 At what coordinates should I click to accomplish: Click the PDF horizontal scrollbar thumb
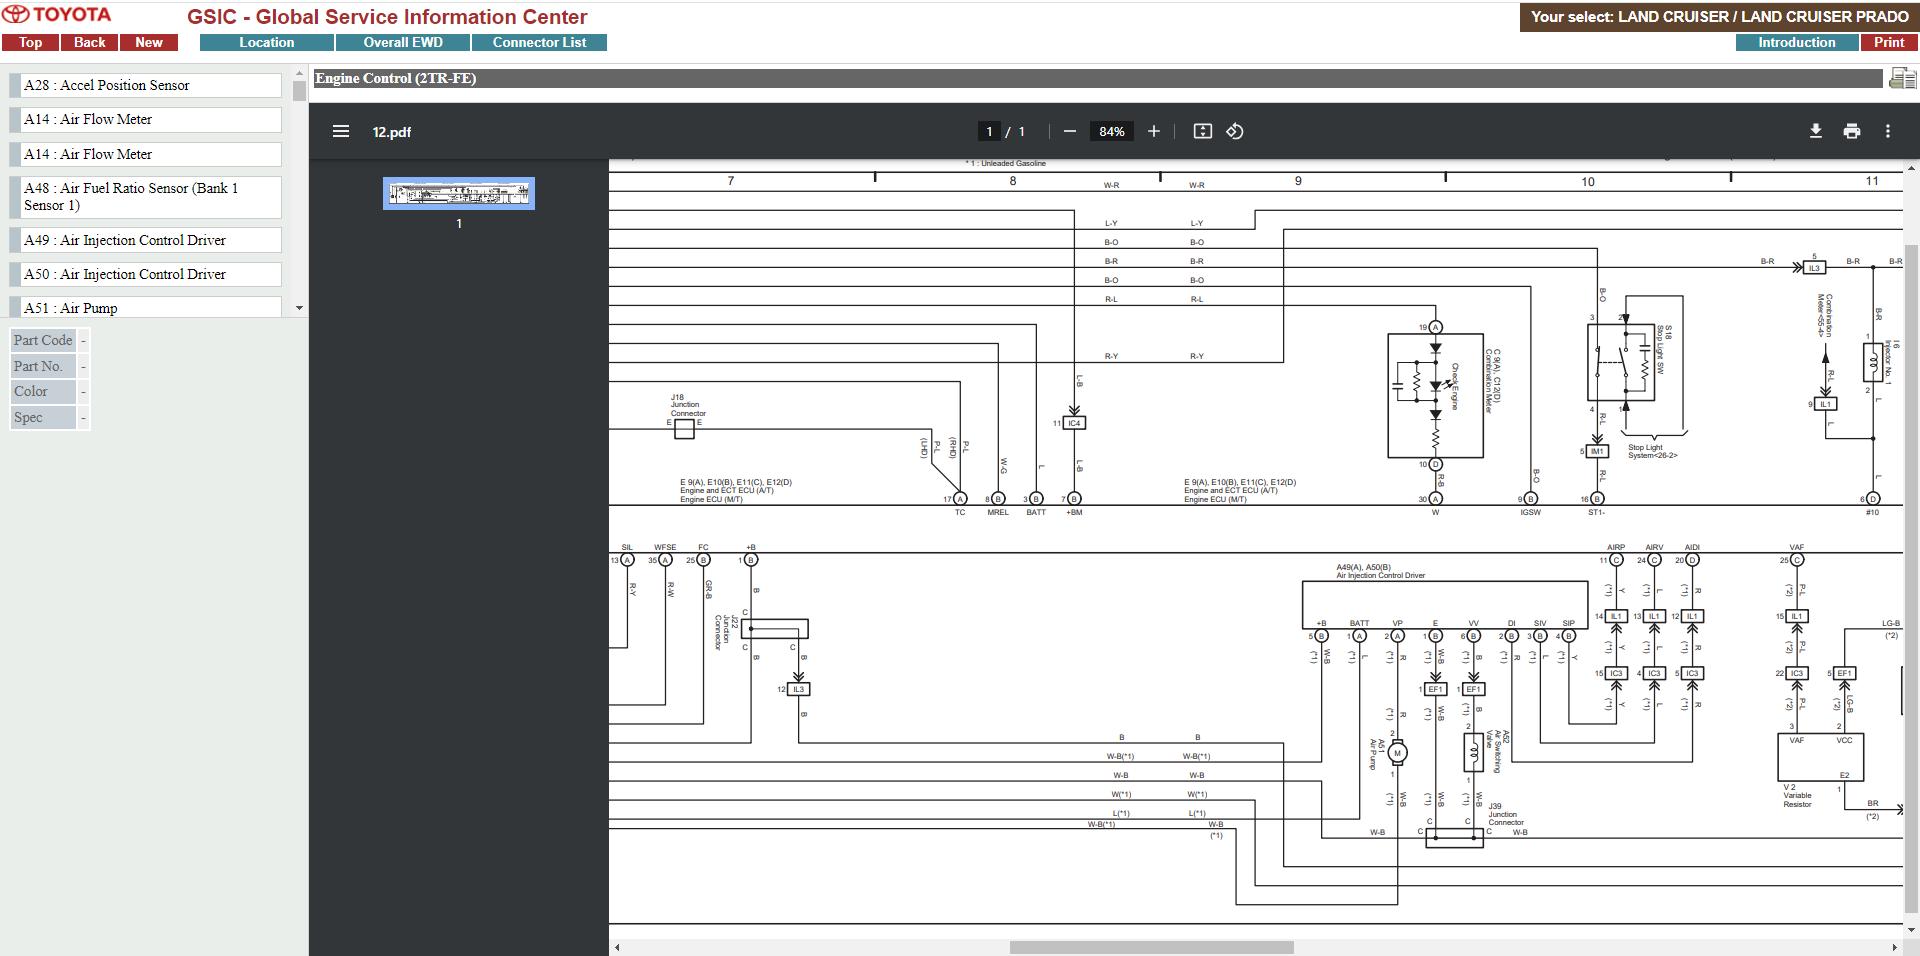1151,947
